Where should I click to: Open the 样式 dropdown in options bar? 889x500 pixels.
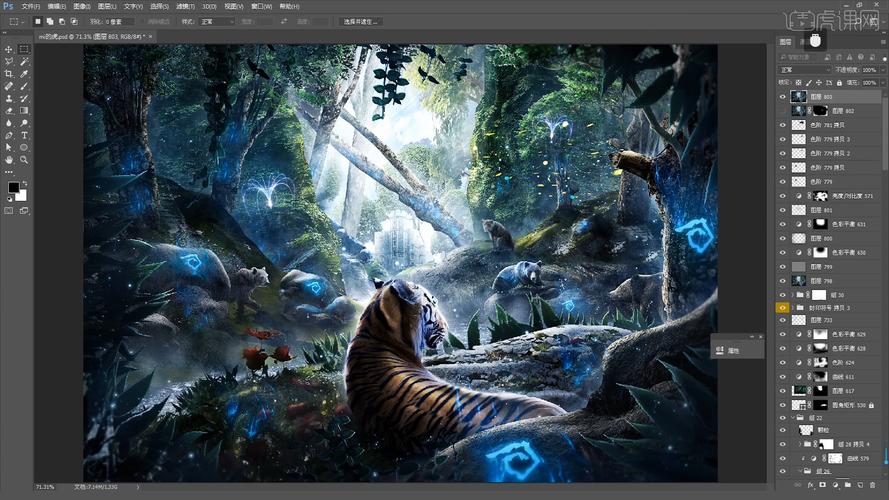[x=217, y=21]
